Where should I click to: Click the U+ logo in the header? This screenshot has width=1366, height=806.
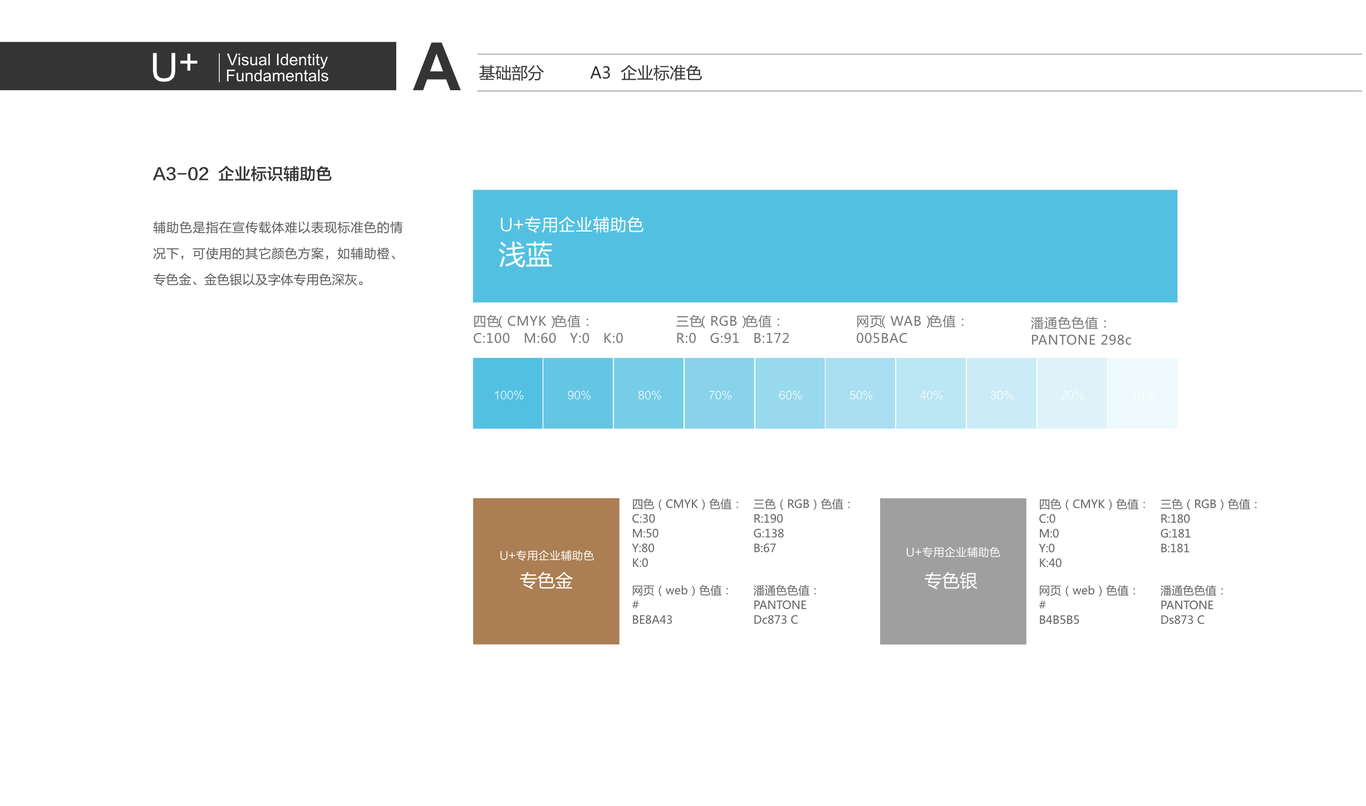[175, 67]
